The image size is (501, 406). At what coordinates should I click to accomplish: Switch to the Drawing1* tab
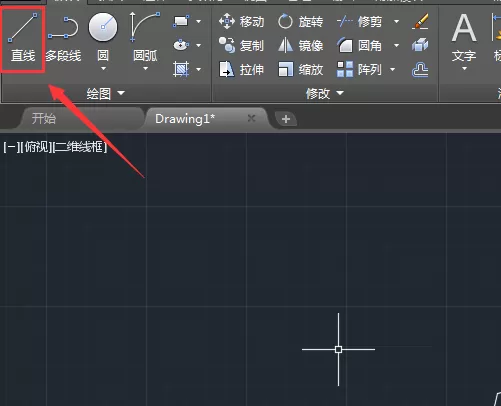point(185,119)
